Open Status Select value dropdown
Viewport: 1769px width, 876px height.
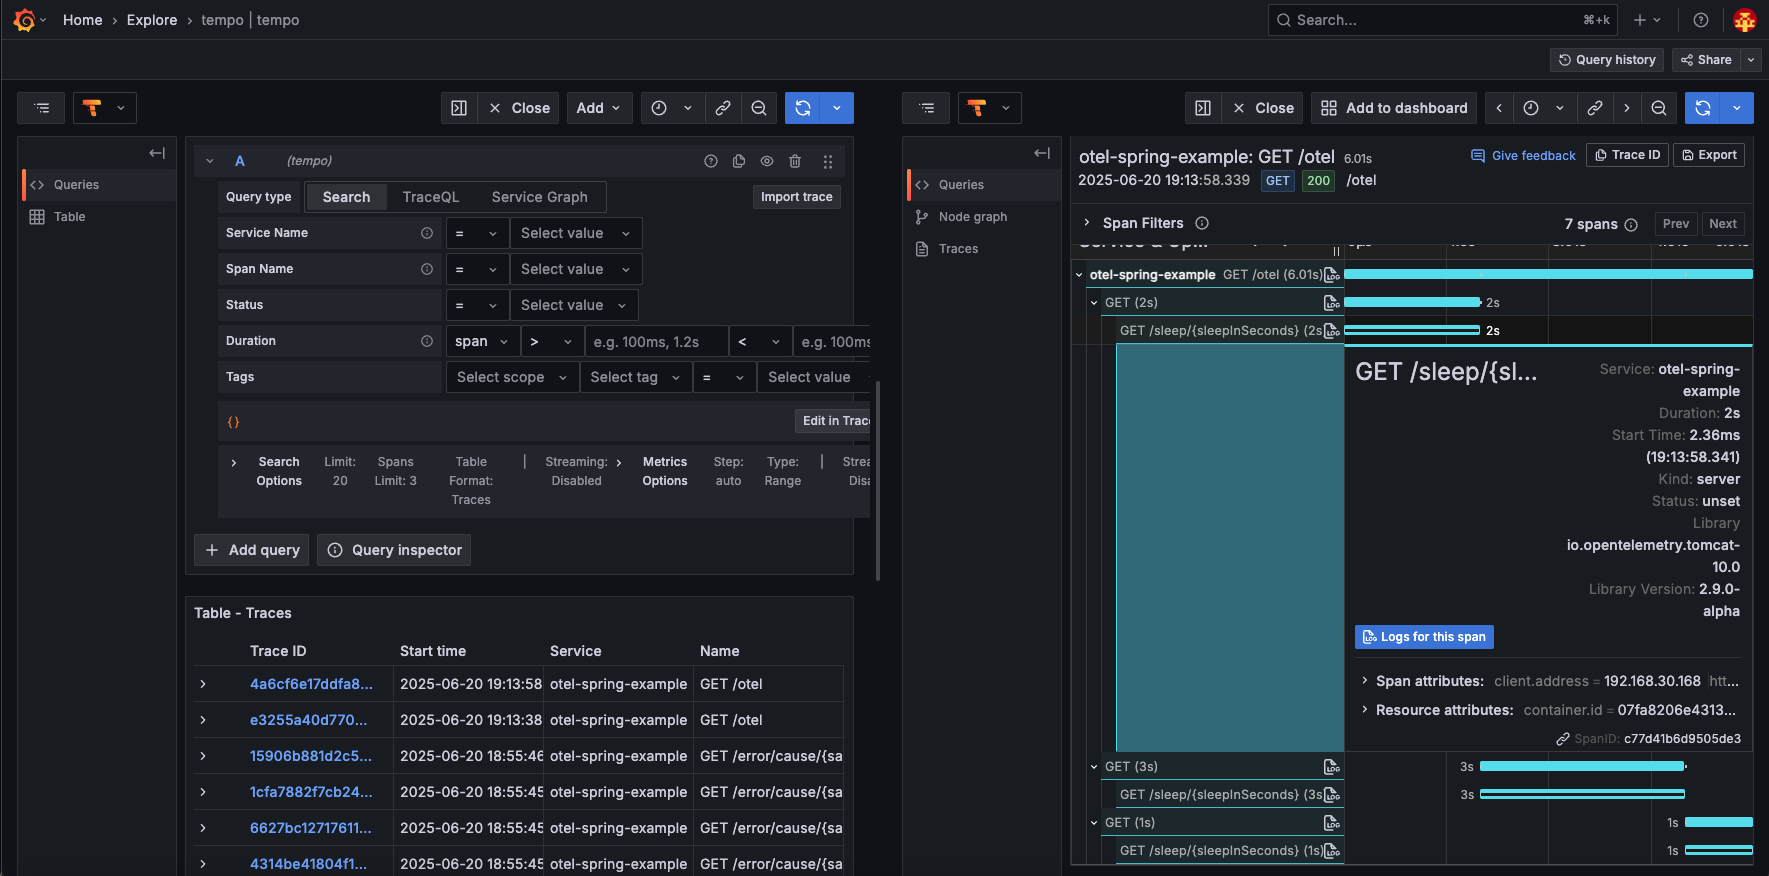coord(574,305)
